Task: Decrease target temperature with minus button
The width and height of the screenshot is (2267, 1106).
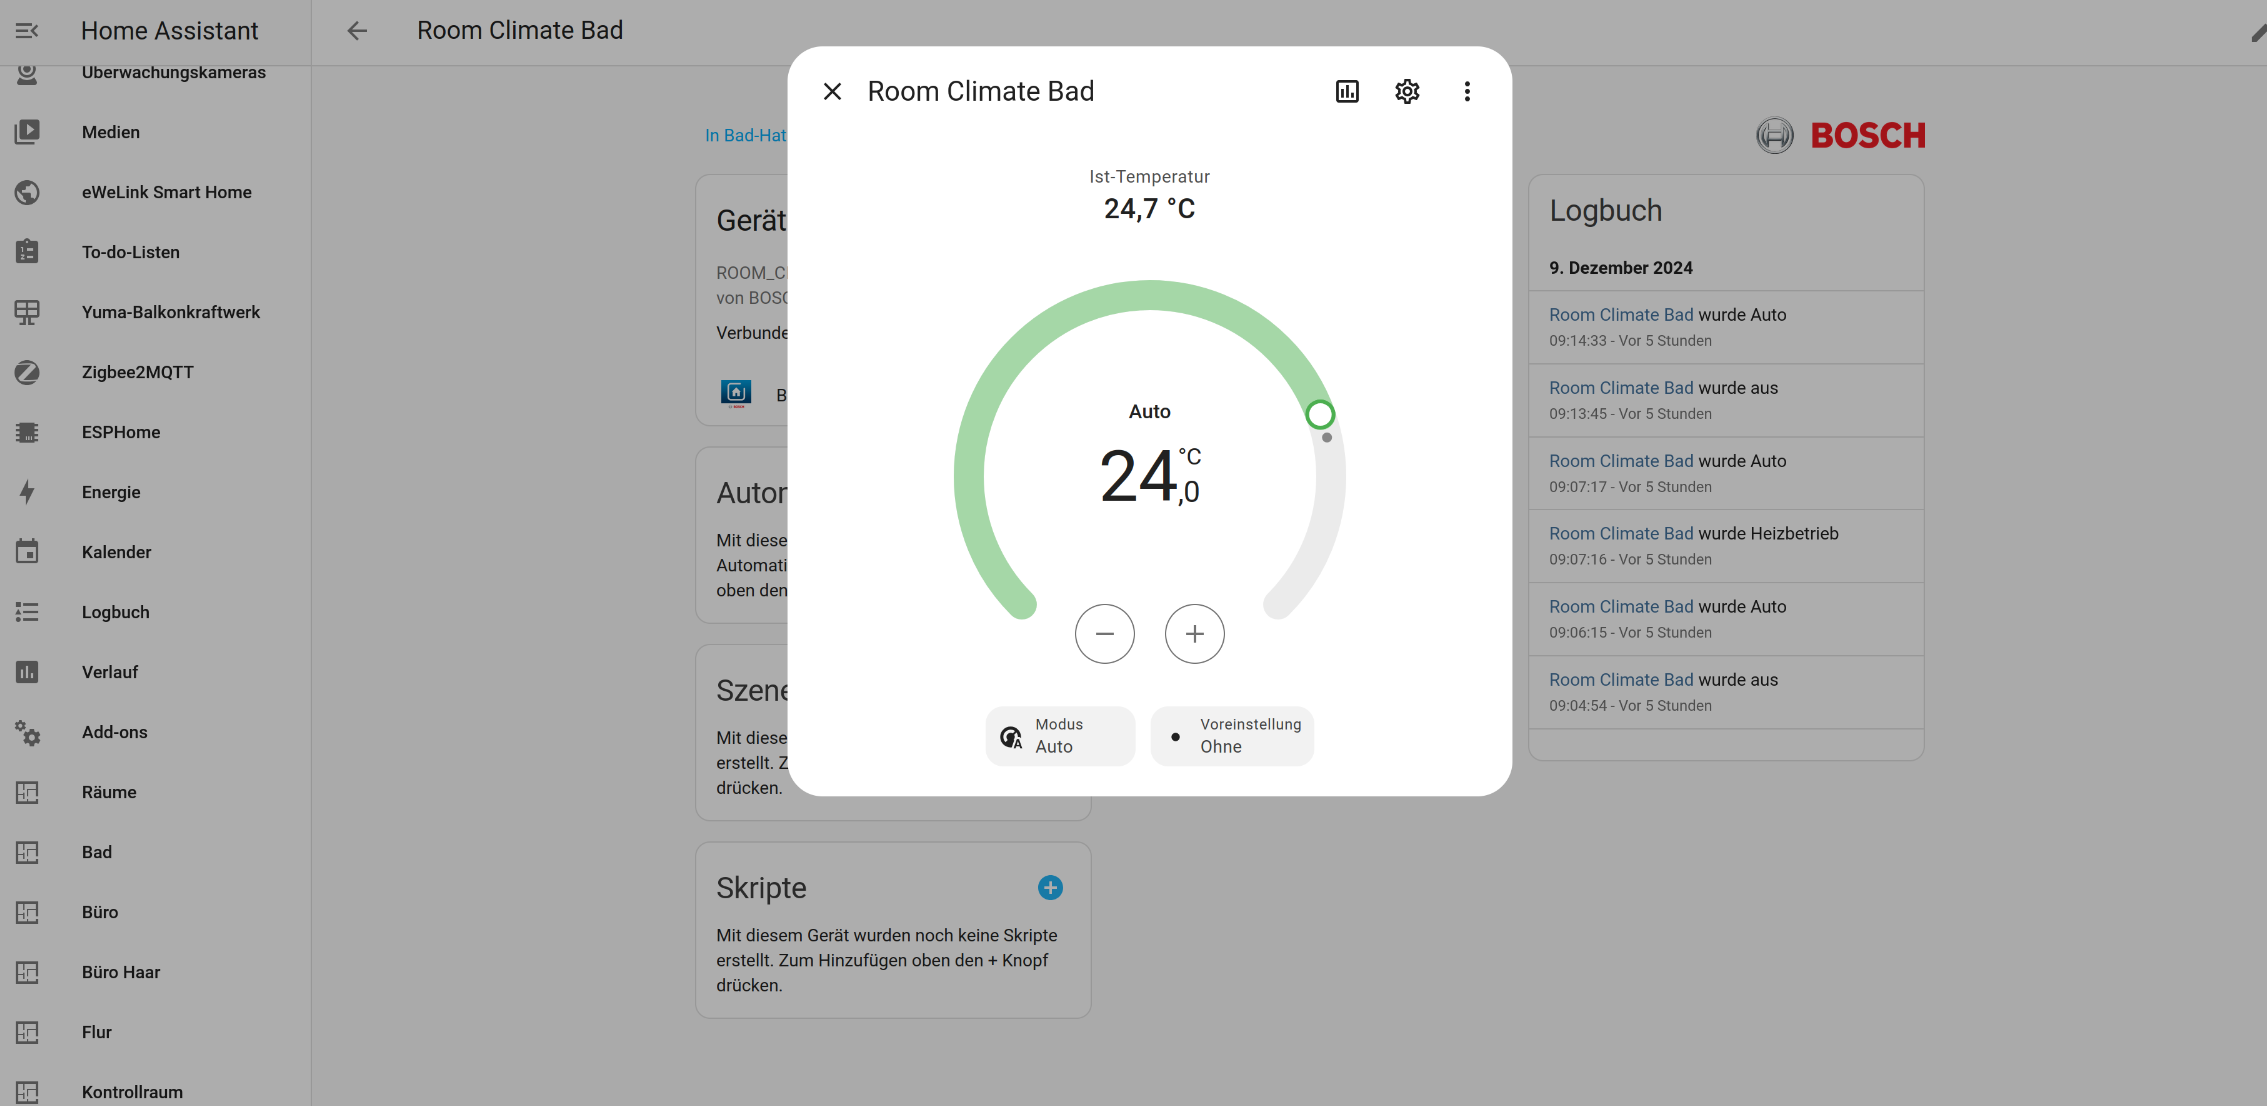Action: (1104, 634)
